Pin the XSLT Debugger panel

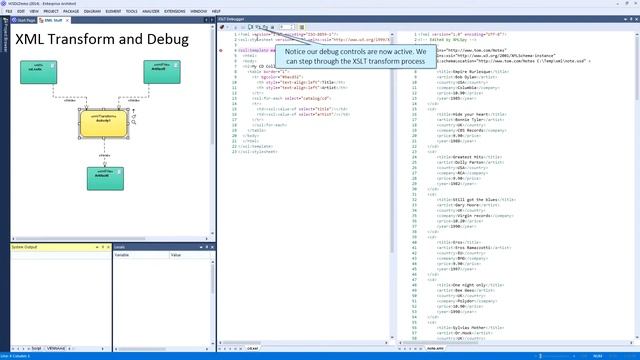point(631,19)
